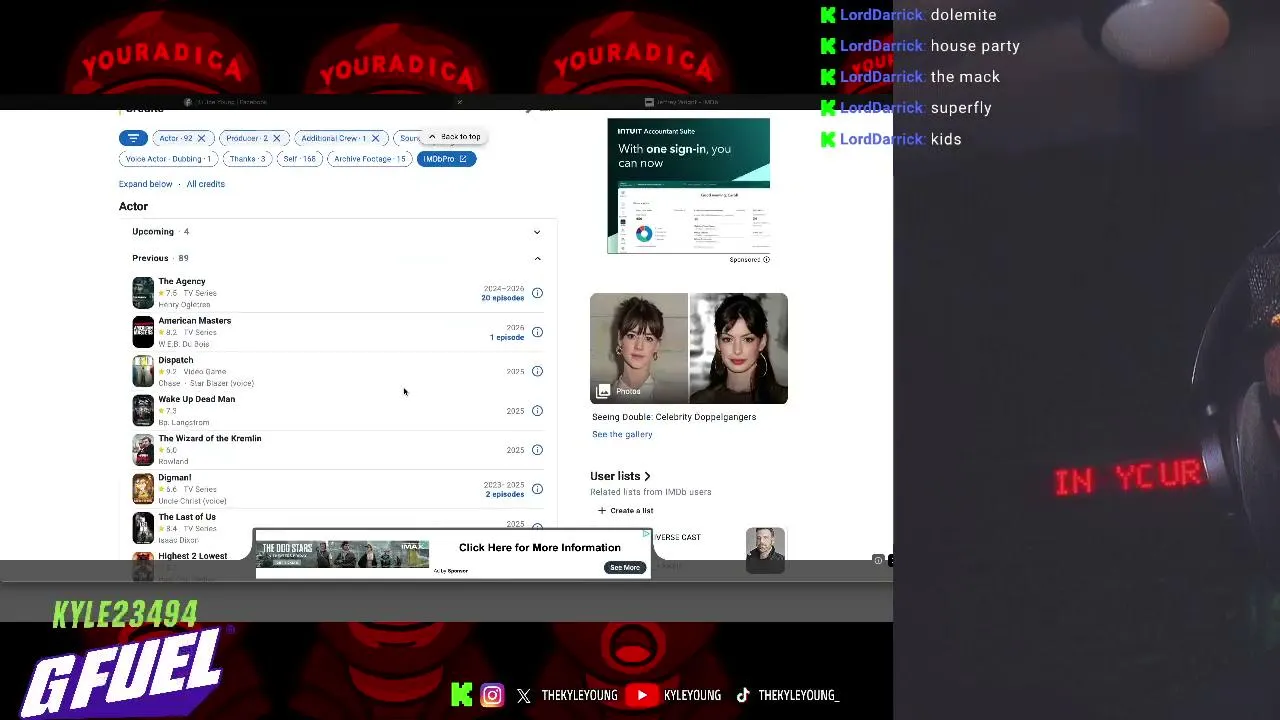Viewport: 1280px width, 720px height.
Task: Open the American Masters title link
Action: (195, 321)
